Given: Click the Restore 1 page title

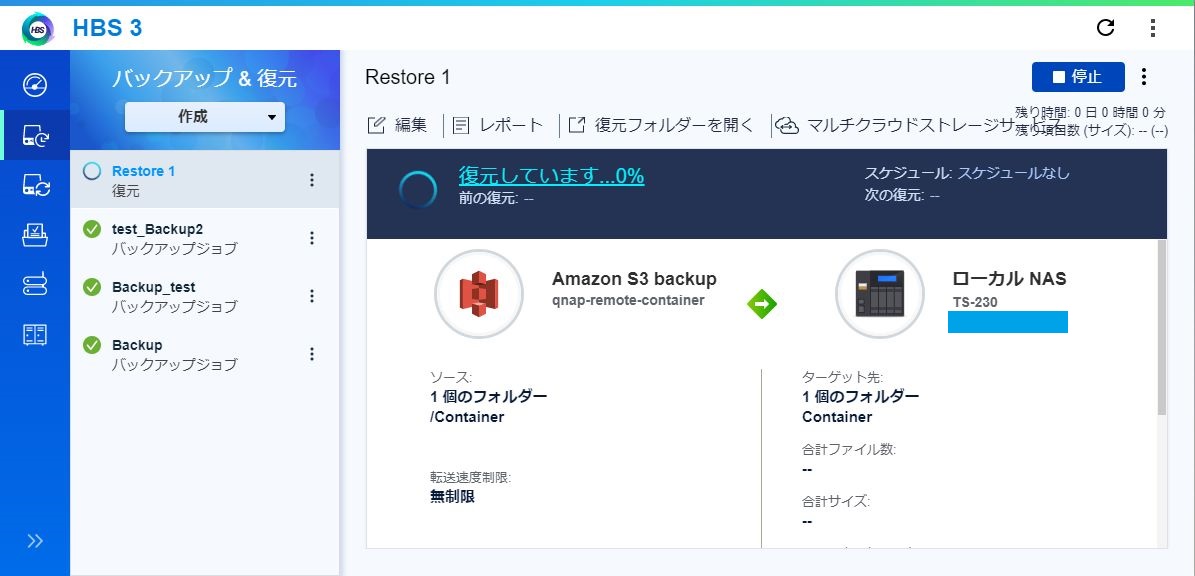Looking at the screenshot, I should 408,77.
